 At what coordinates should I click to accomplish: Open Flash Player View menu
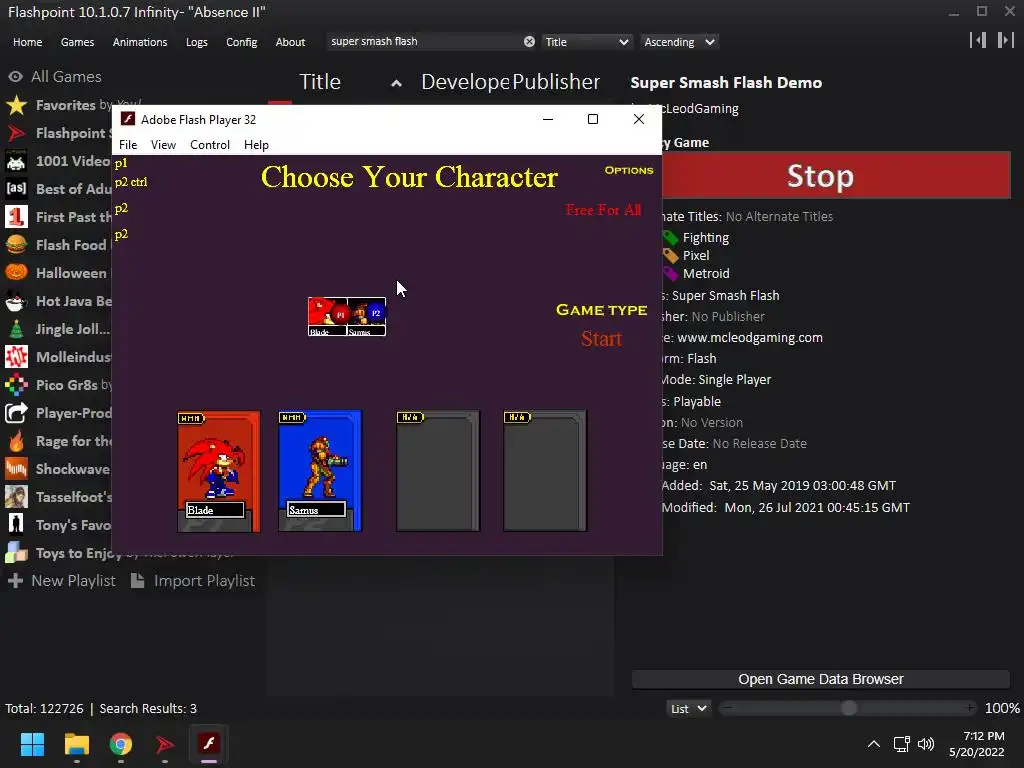coord(163,145)
